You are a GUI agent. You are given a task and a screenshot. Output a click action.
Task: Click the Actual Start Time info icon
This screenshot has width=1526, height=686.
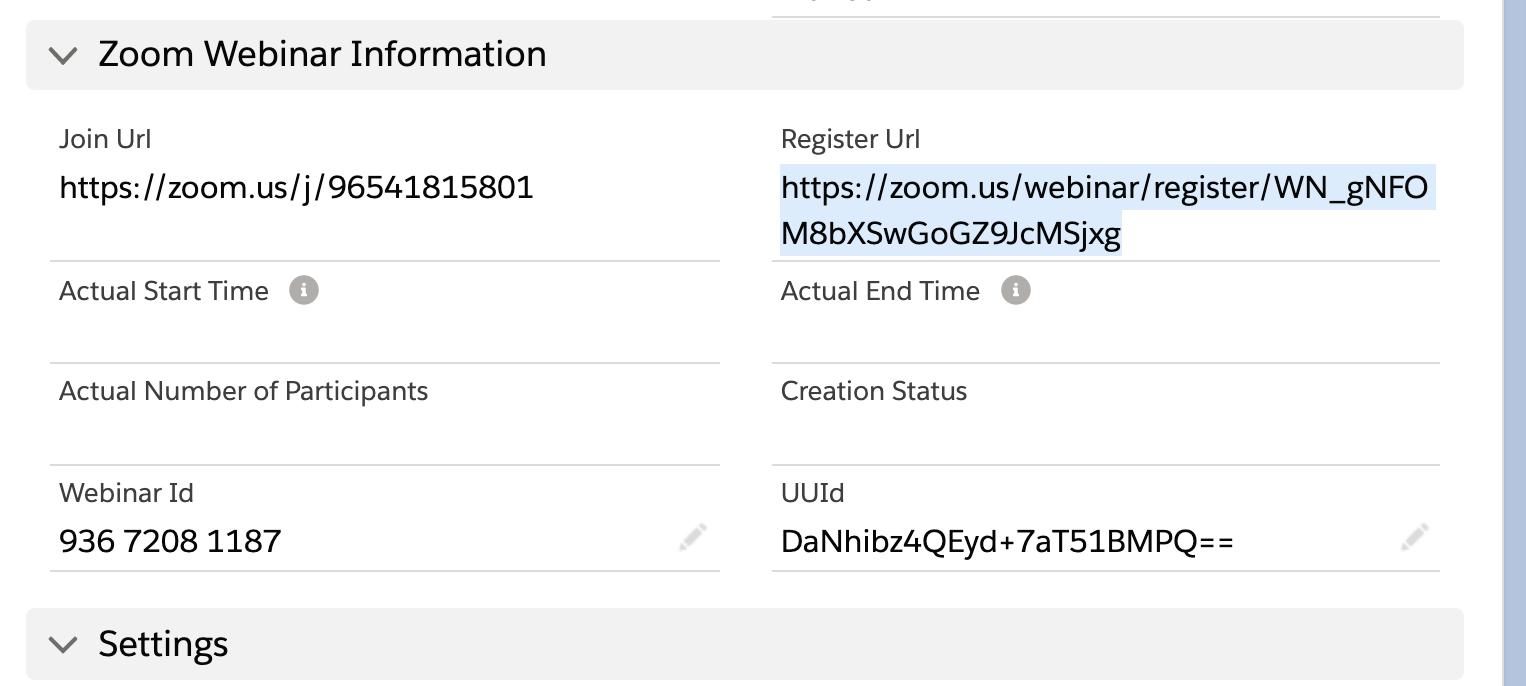pyautogui.click(x=304, y=291)
